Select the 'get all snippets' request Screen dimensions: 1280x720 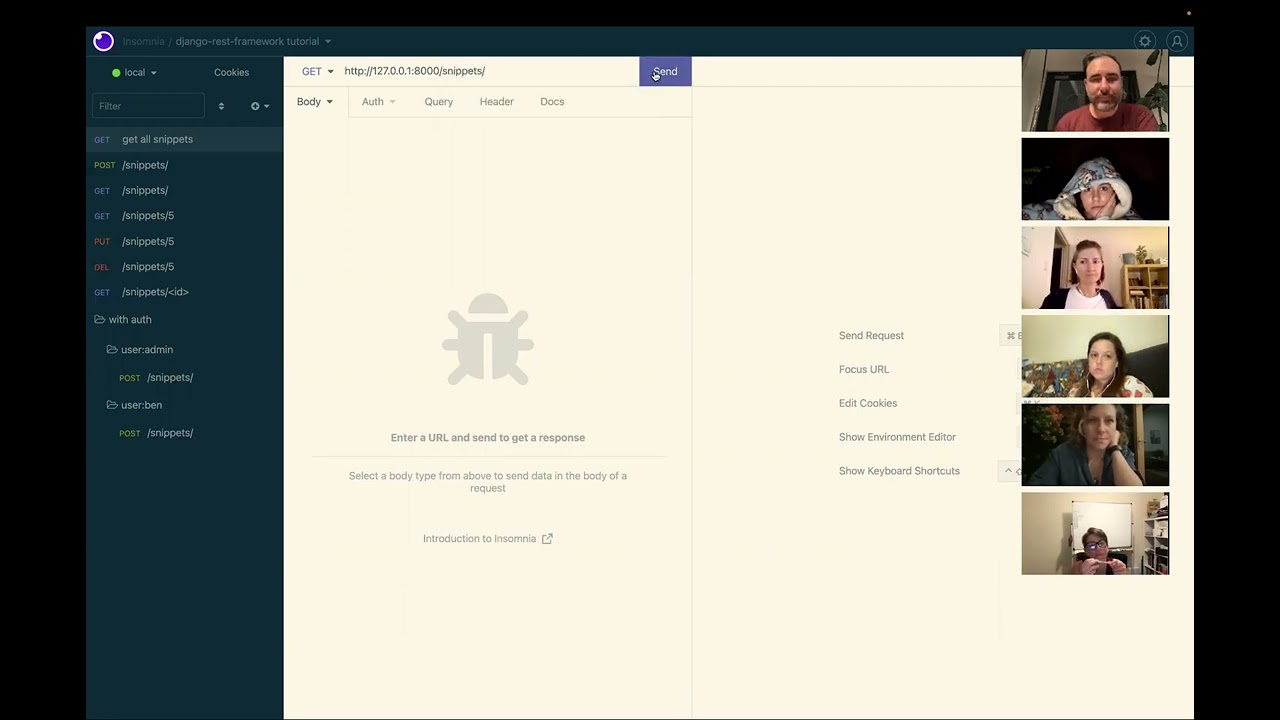[x=185, y=139]
